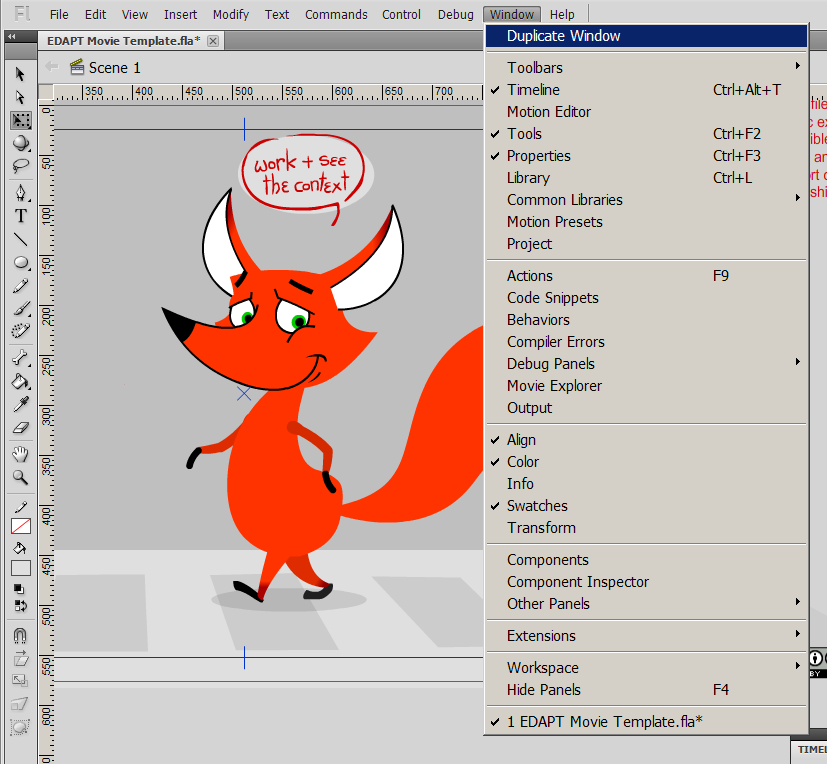
Task: Select the Pen tool
Action: (x=20, y=193)
